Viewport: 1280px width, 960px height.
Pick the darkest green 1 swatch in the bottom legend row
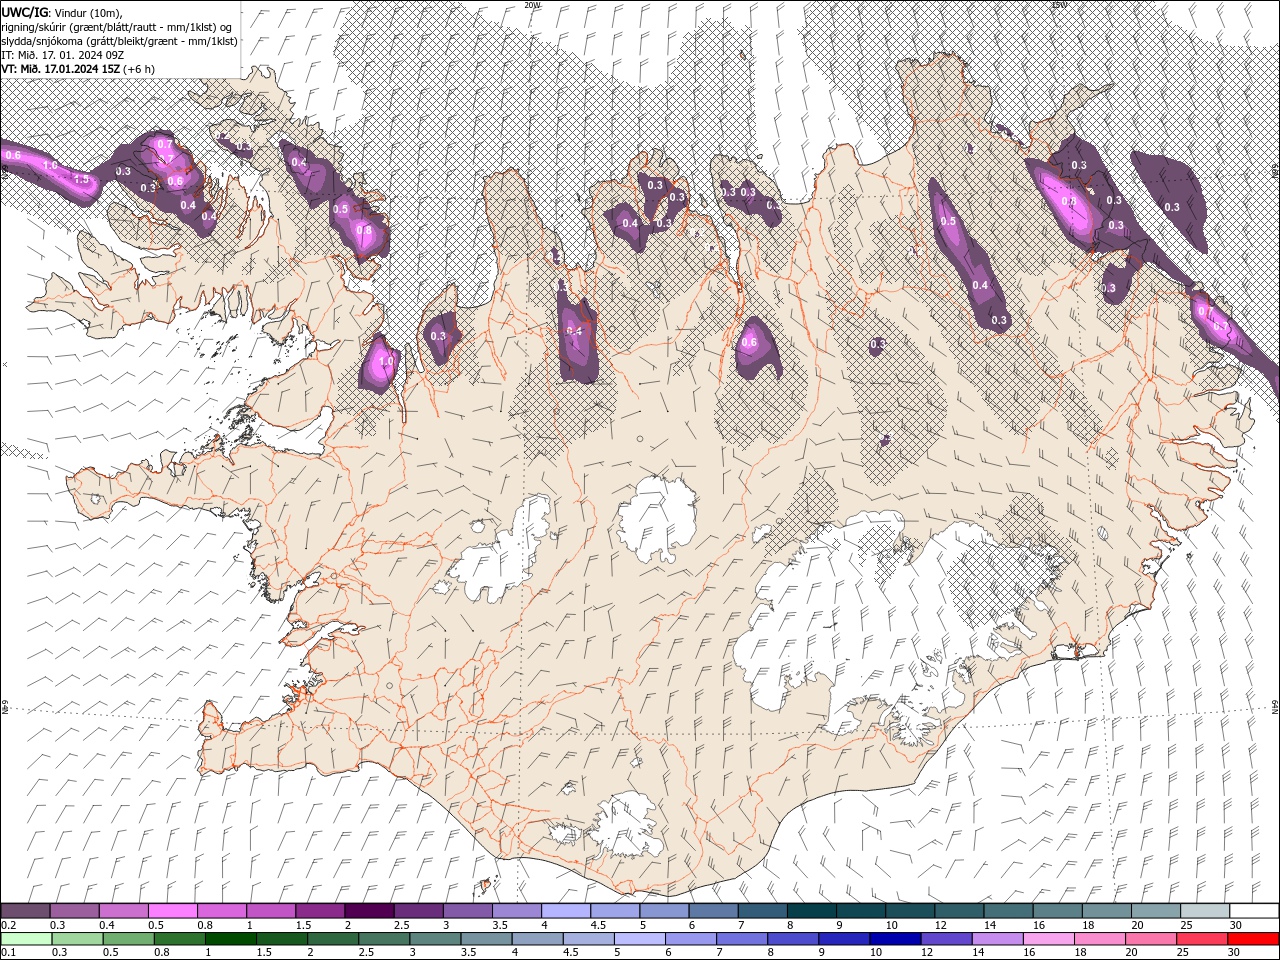[x=230, y=939]
